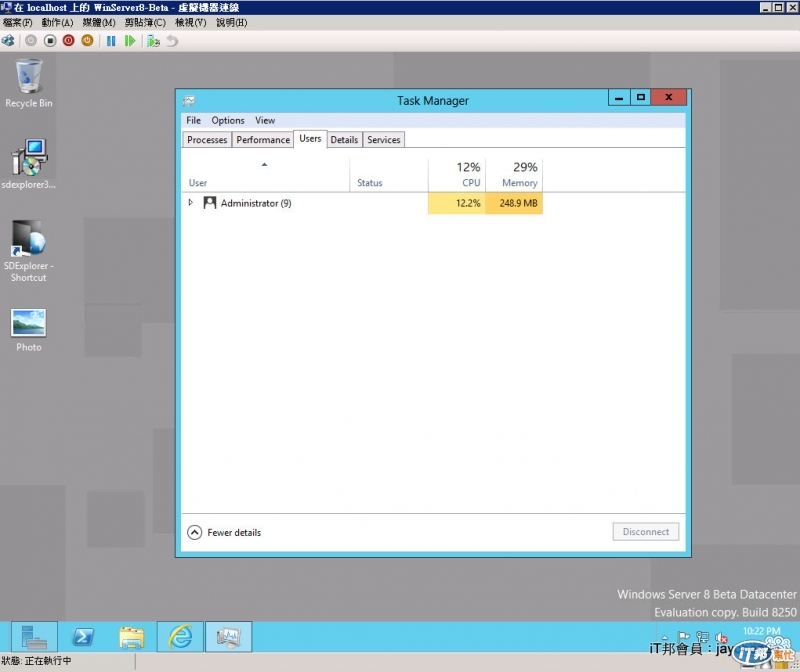Open Task Manager Options menu
Viewport: 800px width, 672px height.
click(228, 120)
